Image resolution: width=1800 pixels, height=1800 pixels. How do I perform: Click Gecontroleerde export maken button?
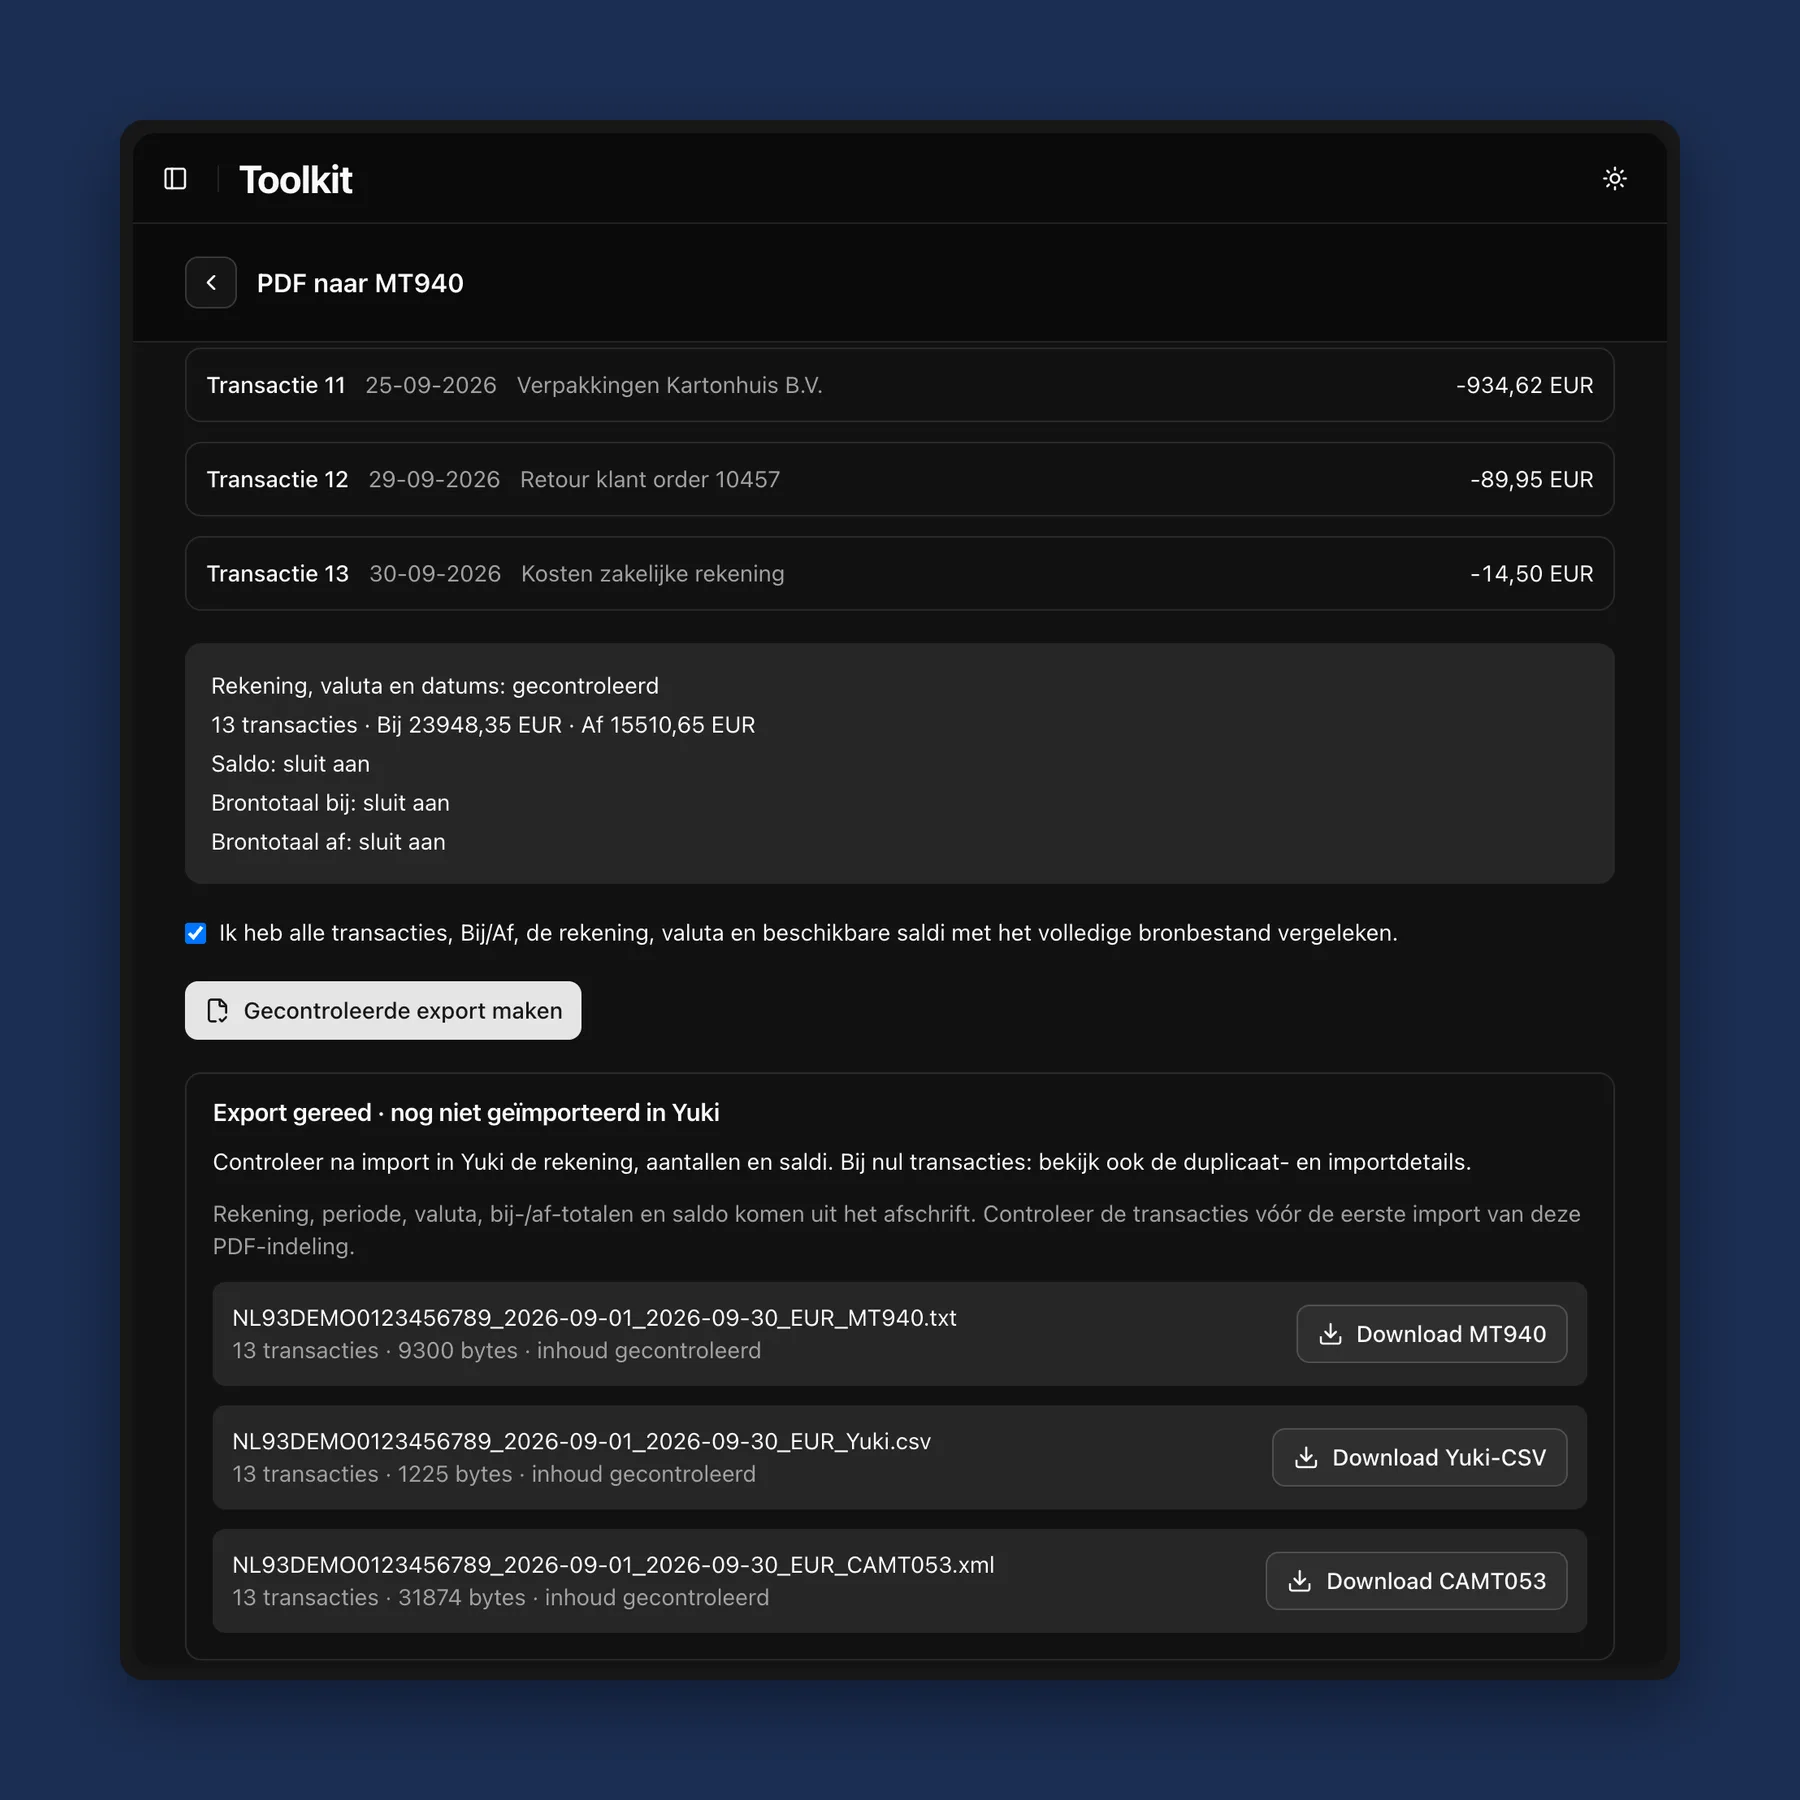[x=383, y=1010]
